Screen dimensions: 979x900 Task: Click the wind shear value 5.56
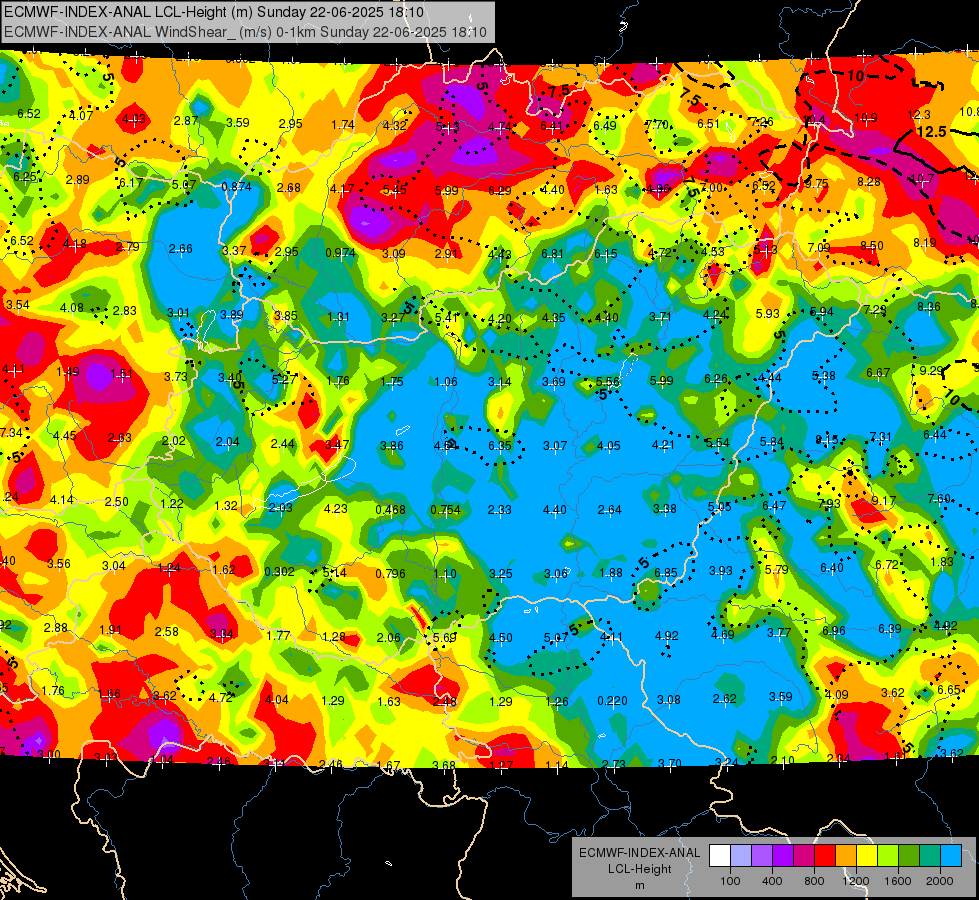tap(608, 382)
